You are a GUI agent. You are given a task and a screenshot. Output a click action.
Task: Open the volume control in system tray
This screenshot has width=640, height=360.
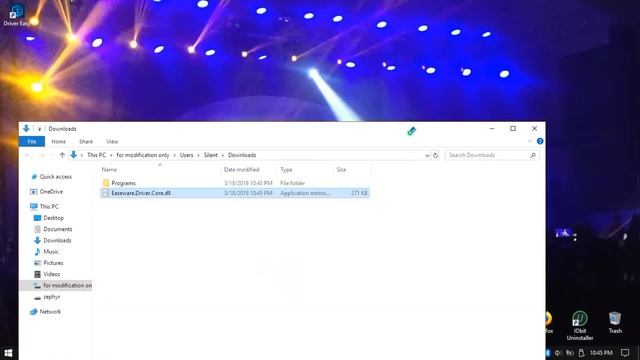click(558, 353)
